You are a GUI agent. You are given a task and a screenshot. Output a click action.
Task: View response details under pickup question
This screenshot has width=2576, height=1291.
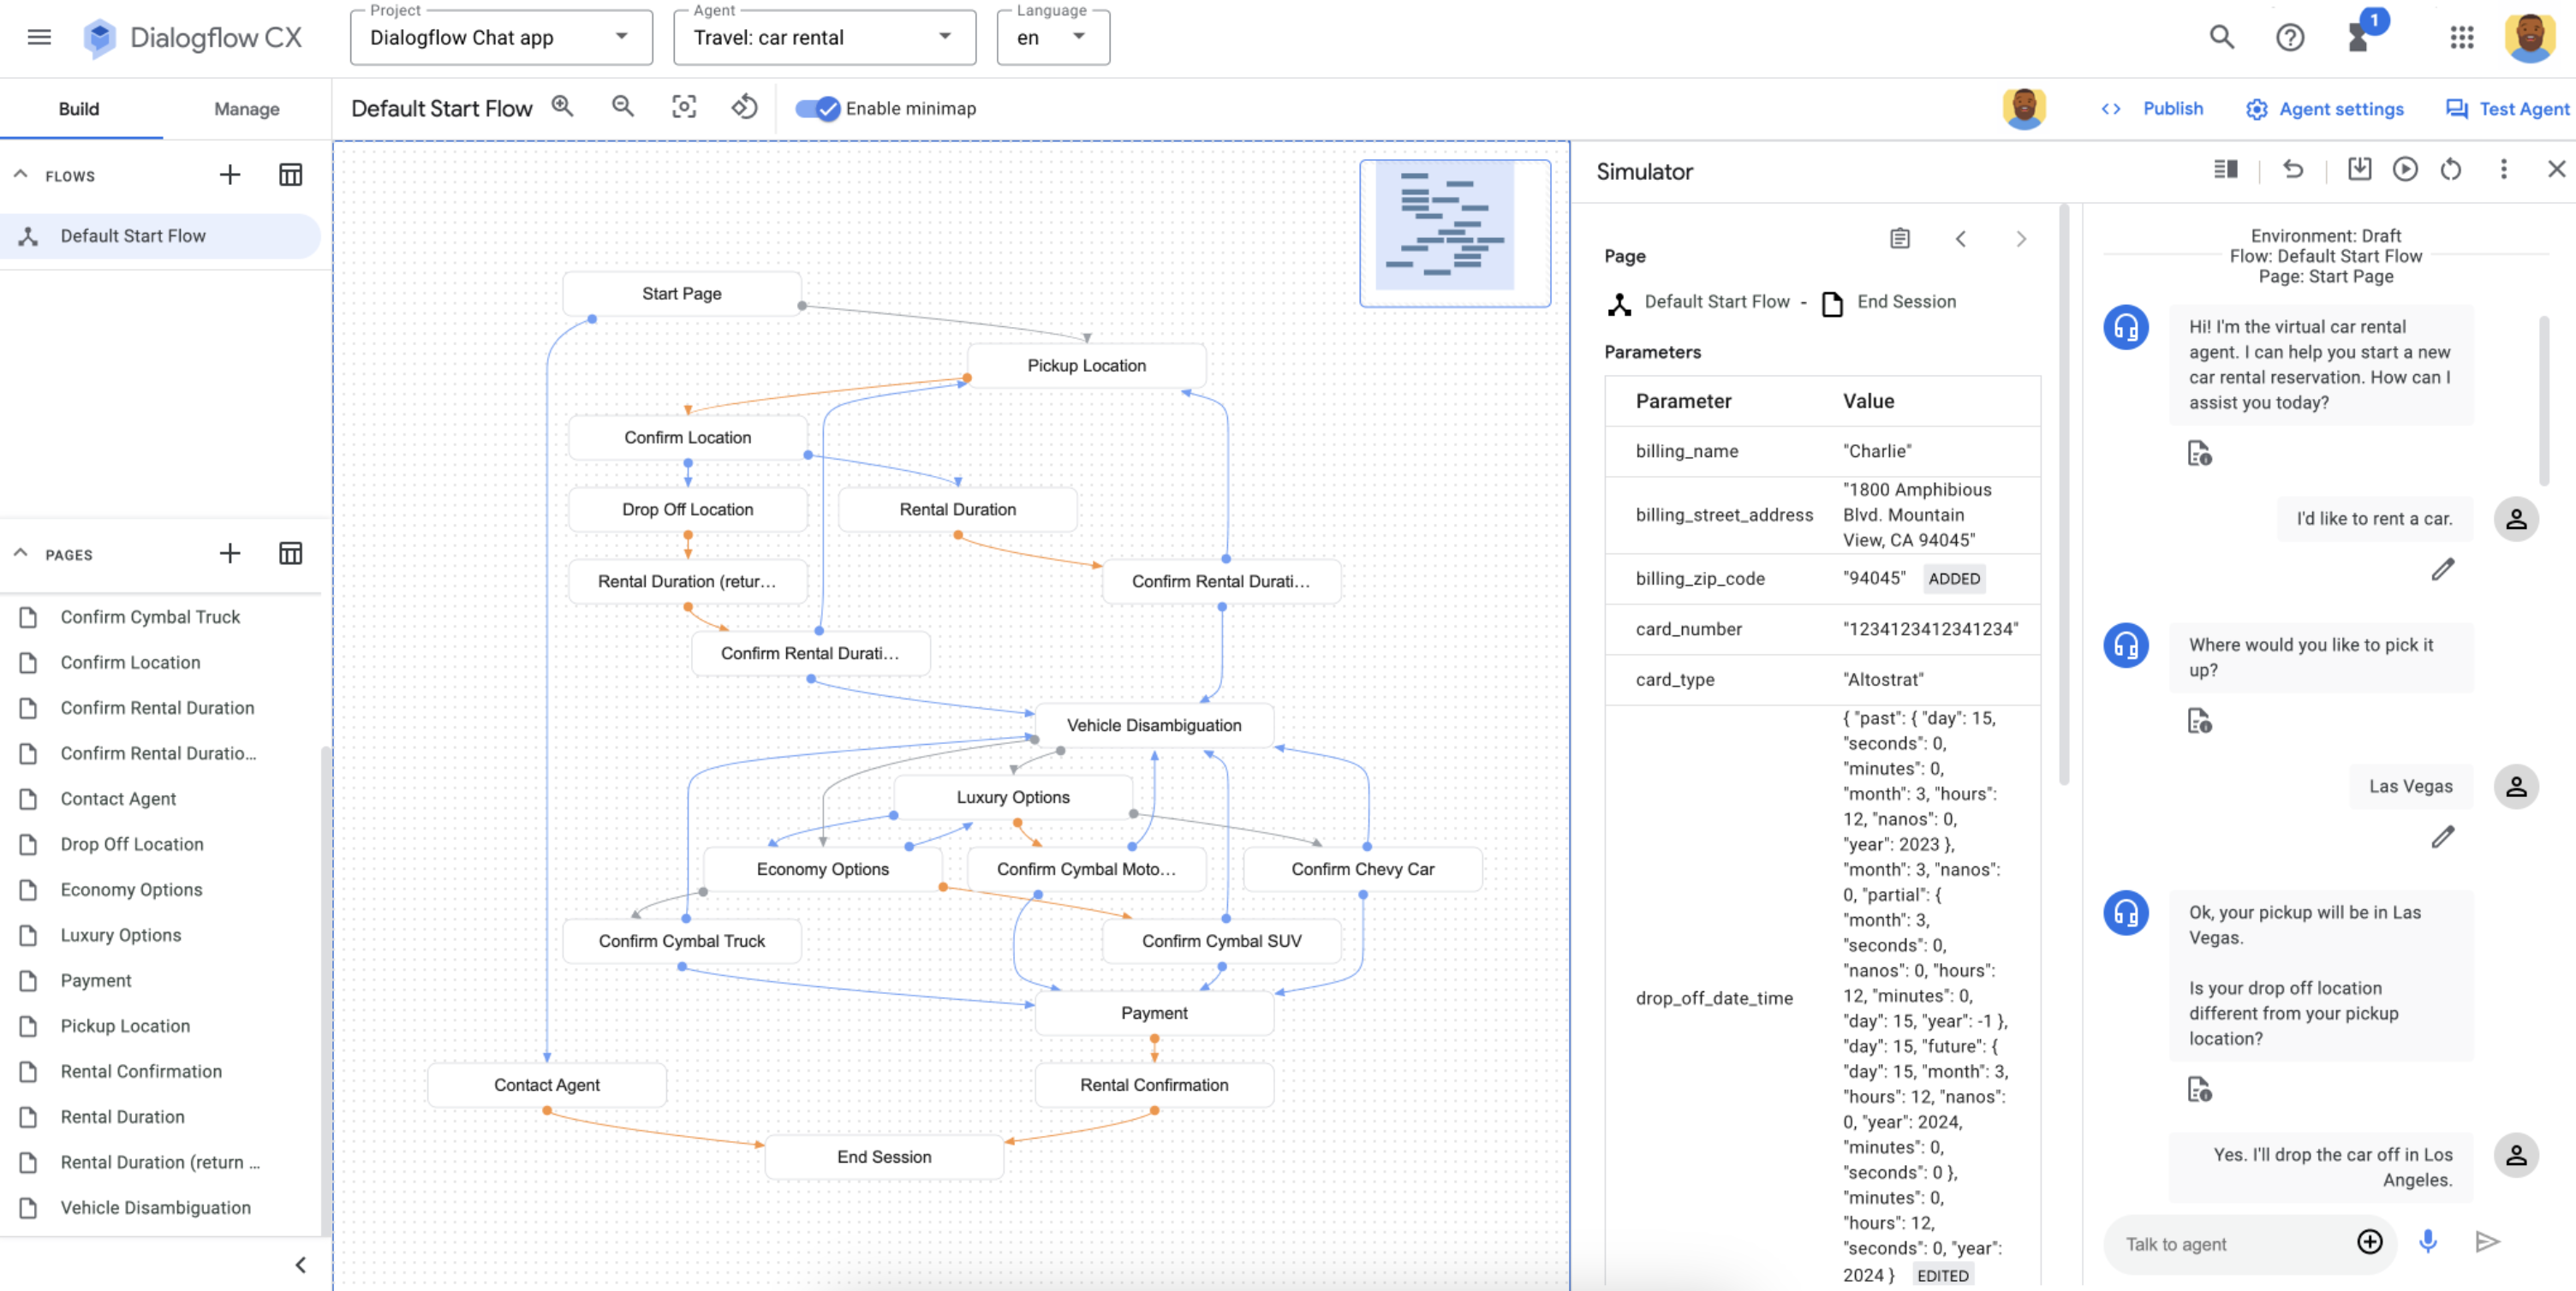(2199, 720)
